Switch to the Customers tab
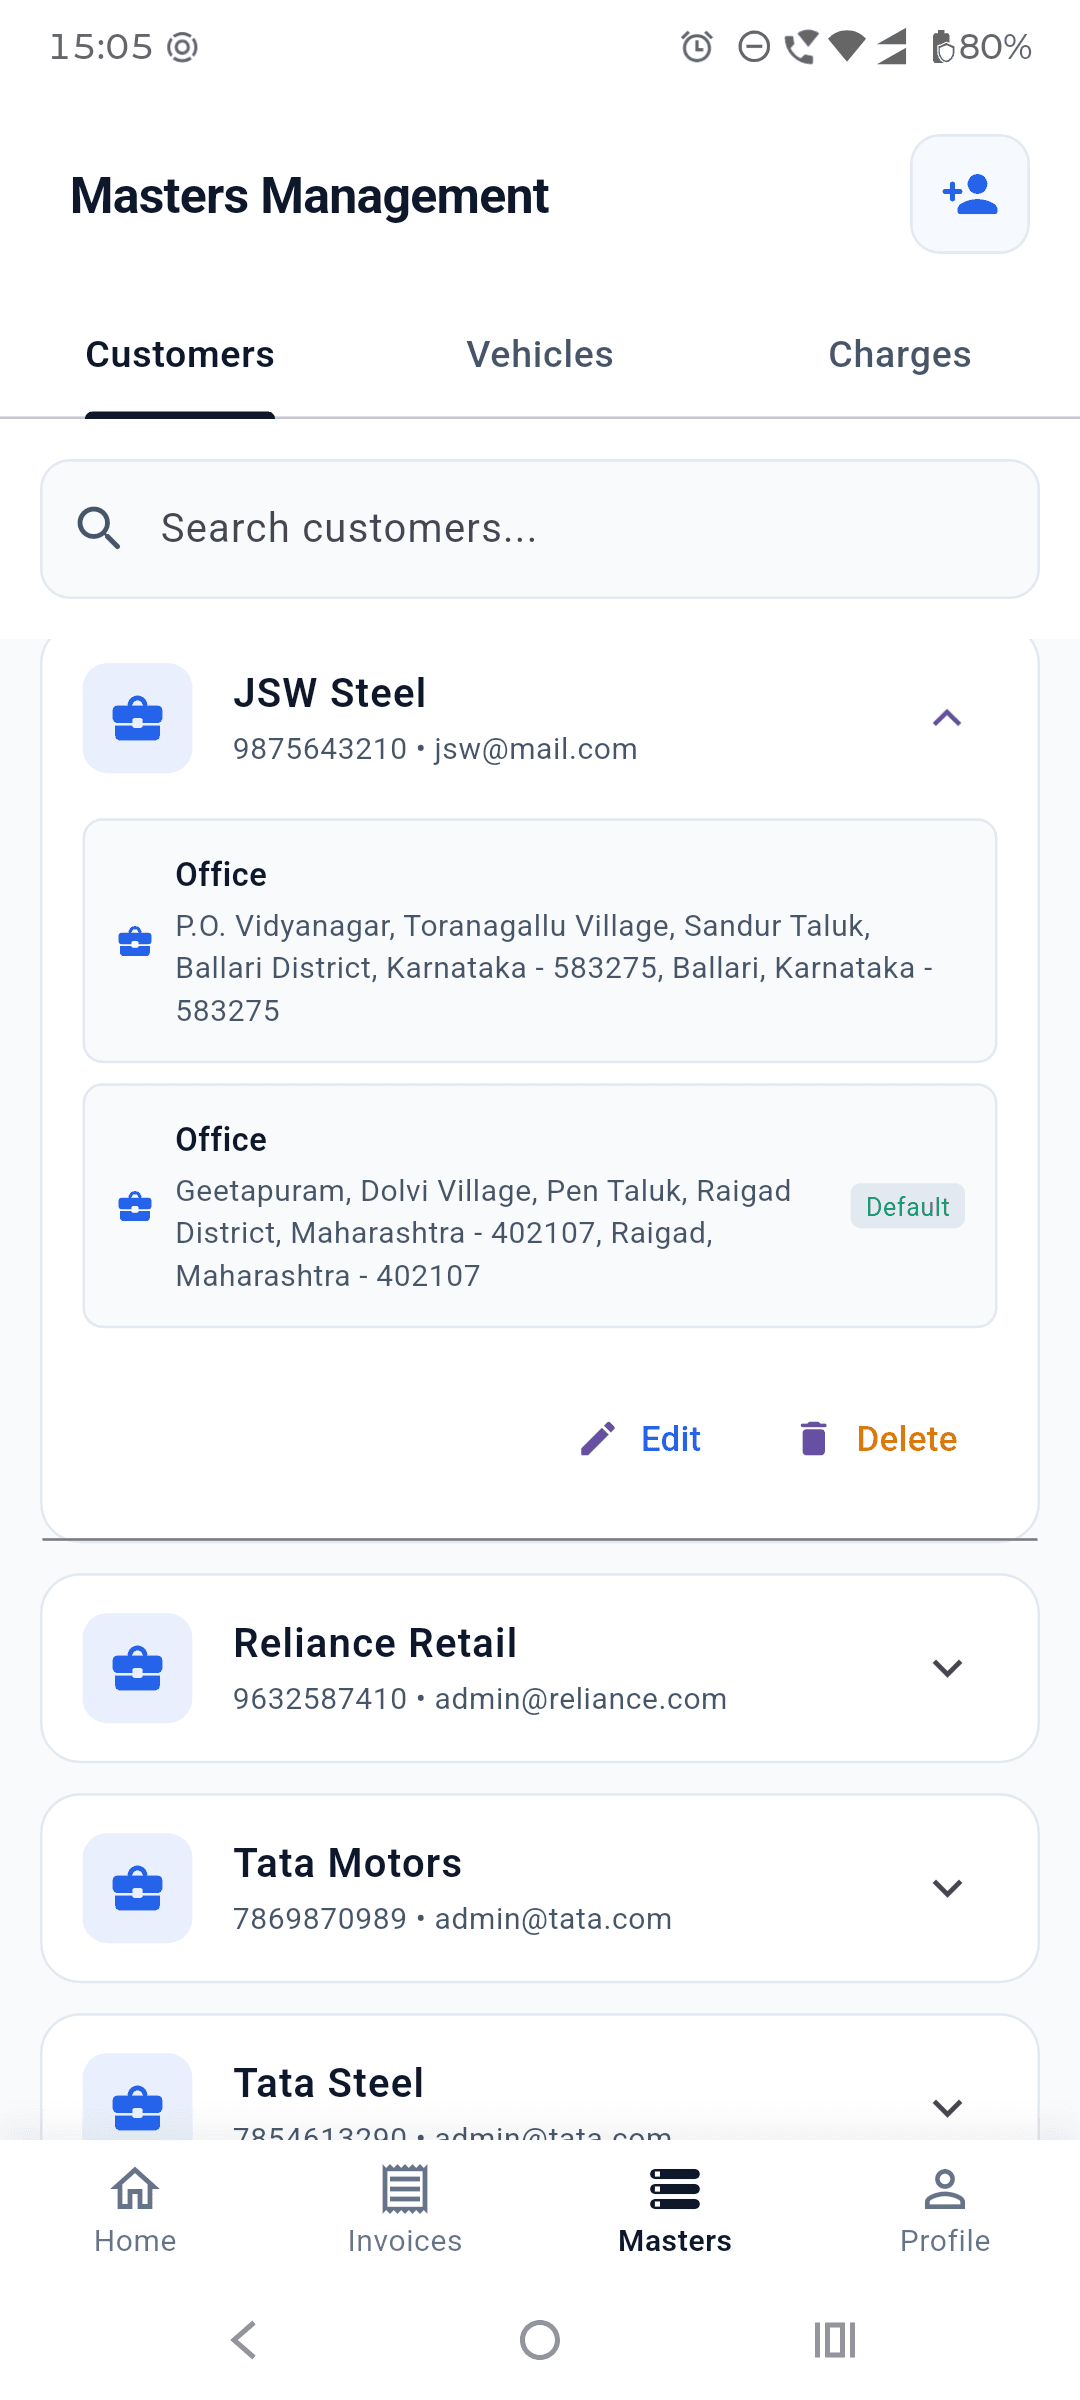This screenshot has width=1080, height=2400. tap(180, 355)
